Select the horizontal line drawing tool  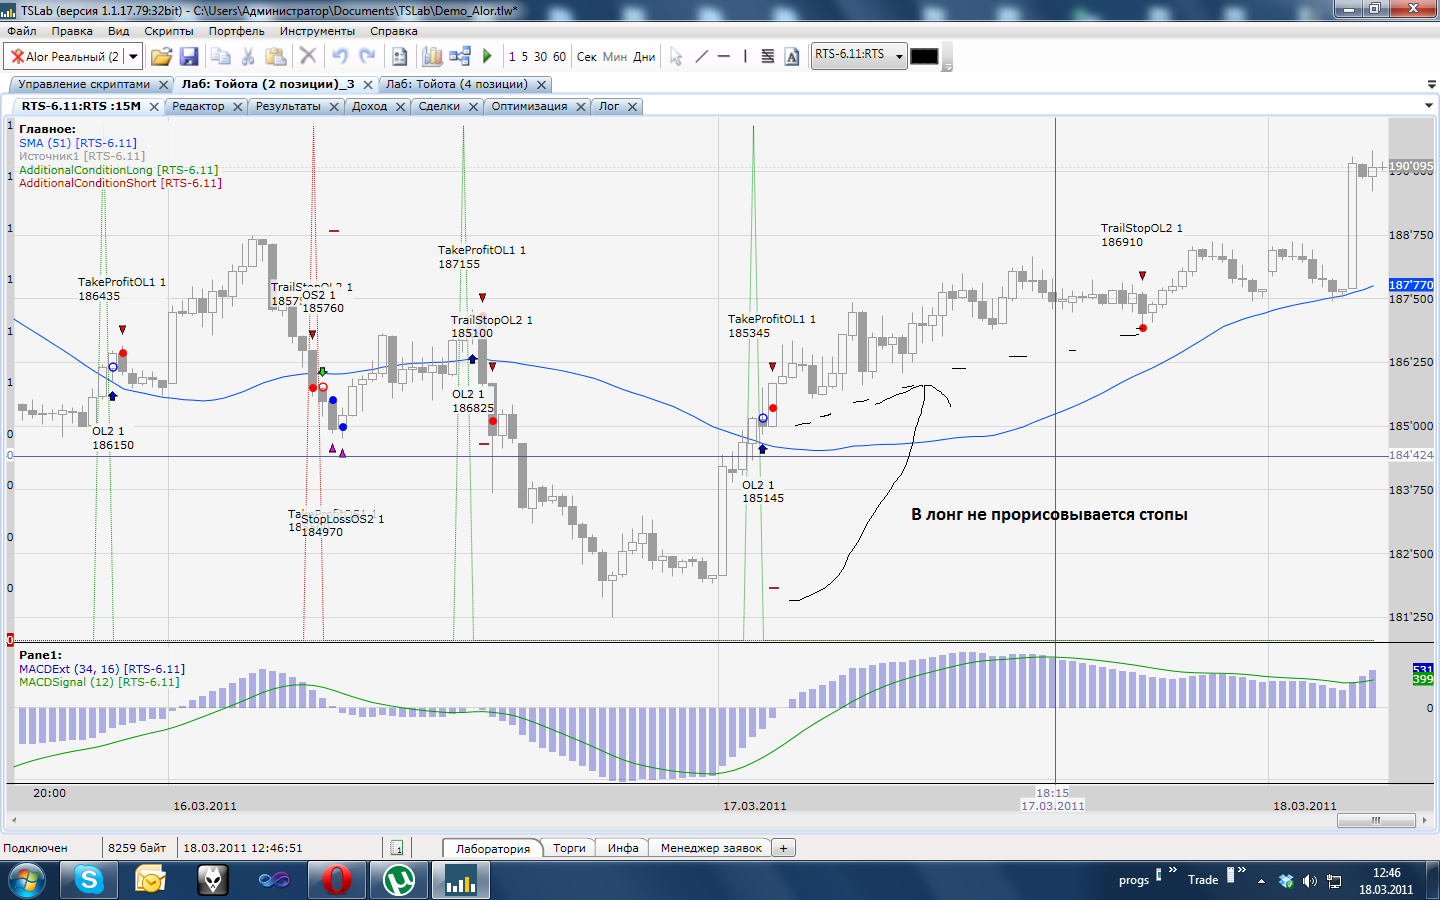(723, 56)
